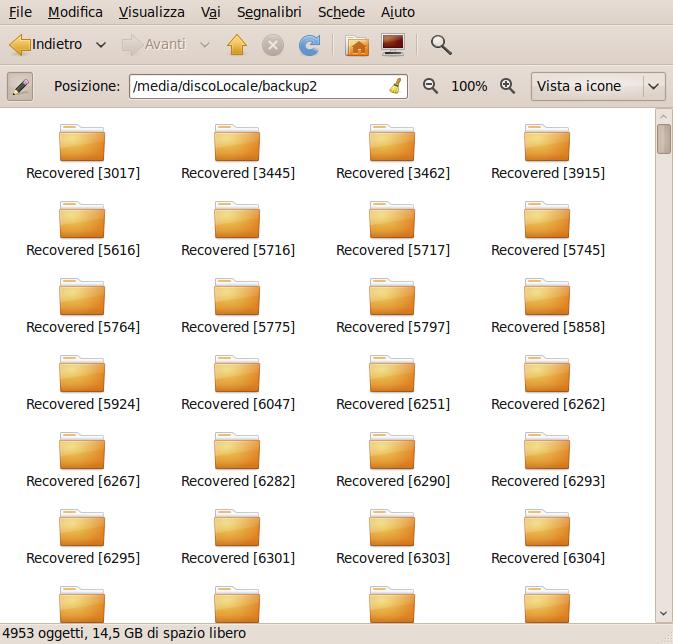Viewport: 673px width, 644px height.
Task: Zoom in with the plus magnifier
Action: pyautogui.click(x=507, y=86)
